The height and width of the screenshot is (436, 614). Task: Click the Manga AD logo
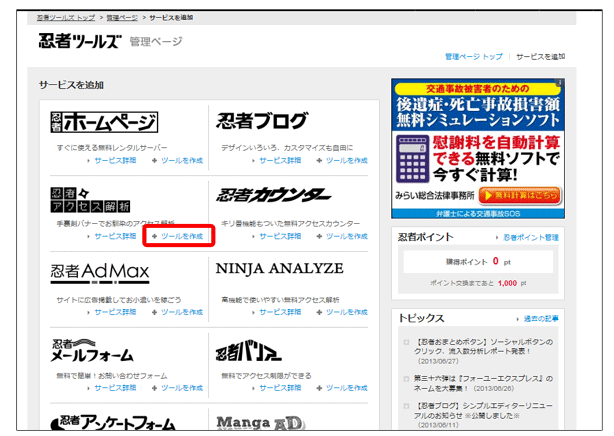click(260, 423)
